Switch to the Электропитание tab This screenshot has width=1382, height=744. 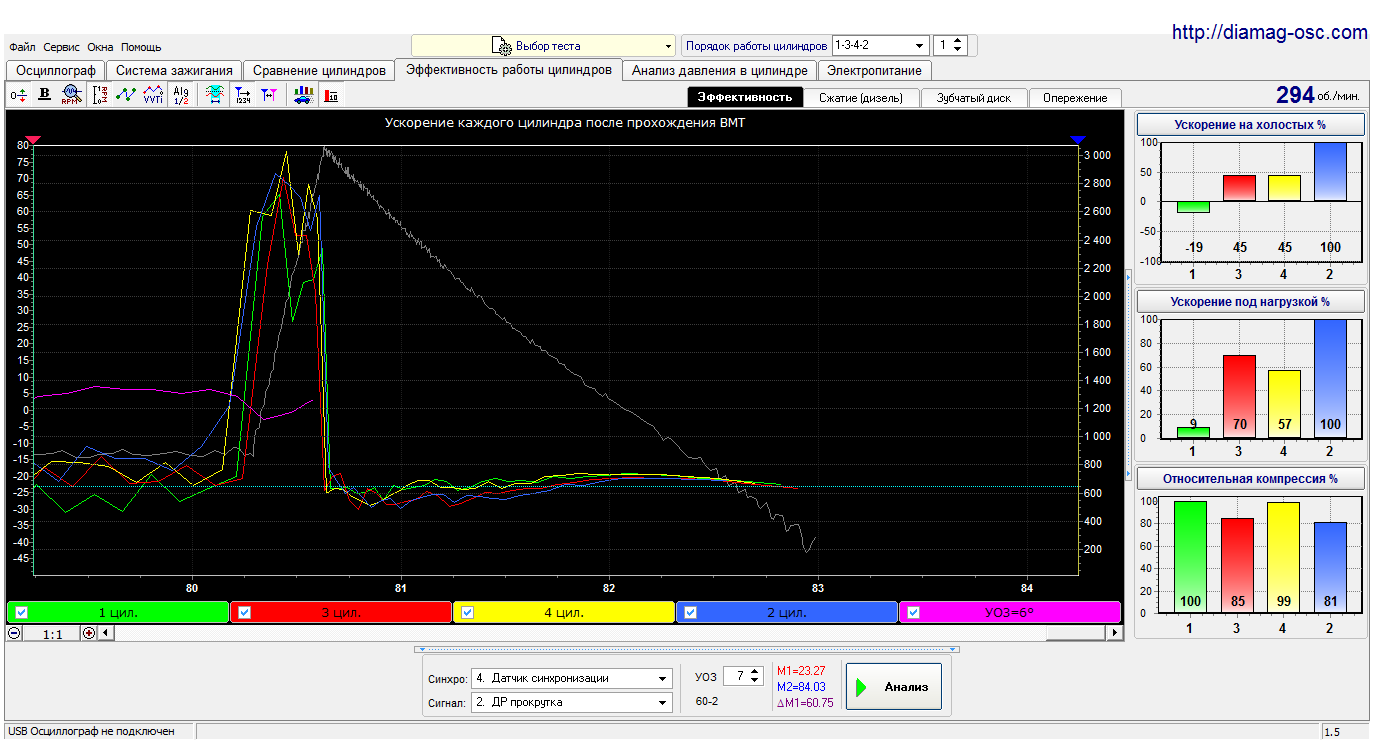[x=875, y=71]
